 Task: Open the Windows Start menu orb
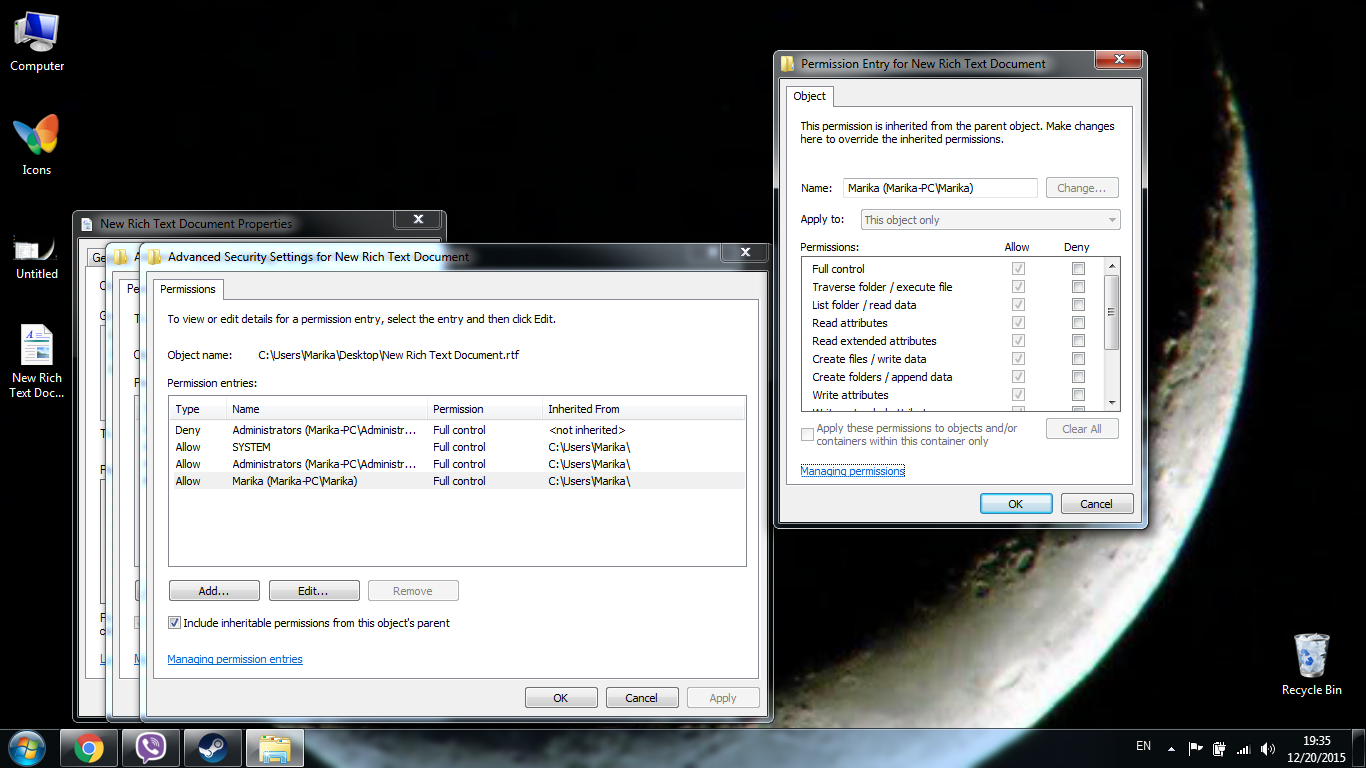click(27, 748)
